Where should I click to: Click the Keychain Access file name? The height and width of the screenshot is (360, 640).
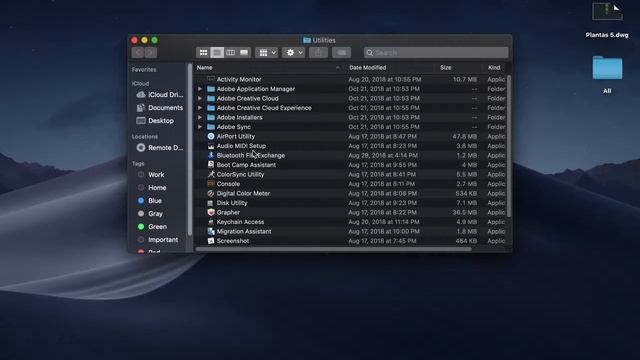(x=240, y=222)
